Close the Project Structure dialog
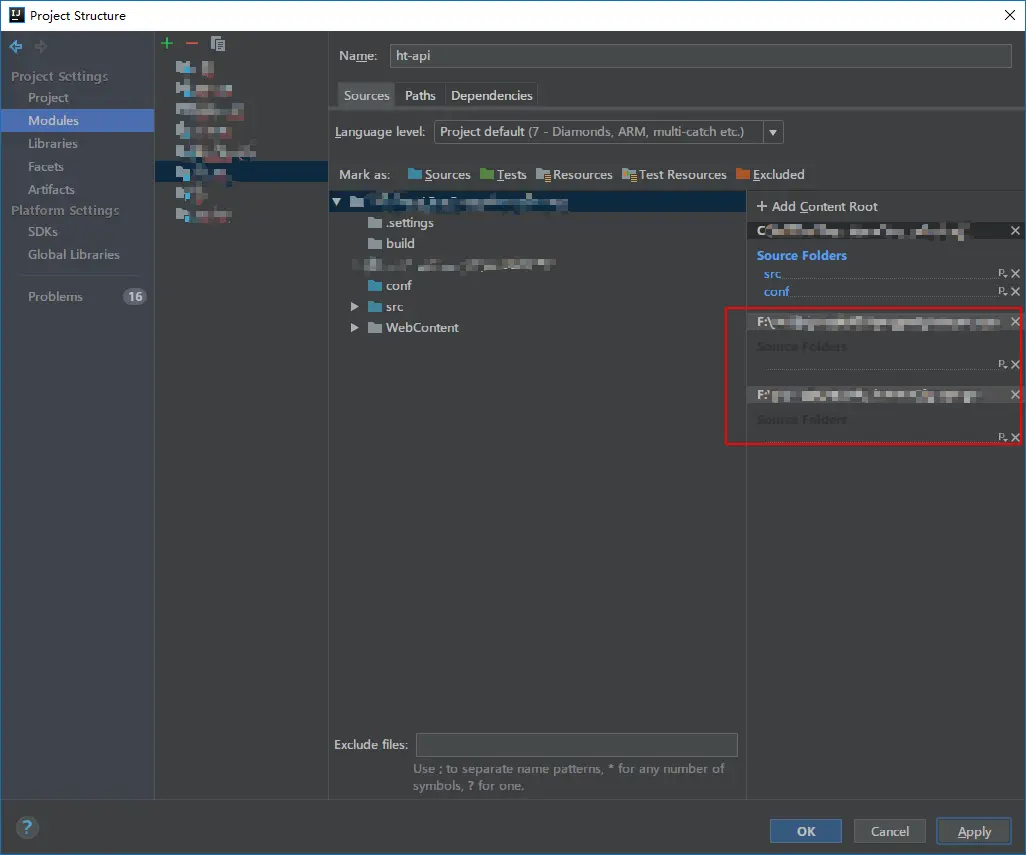The width and height of the screenshot is (1026, 855). coord(1010,15)
